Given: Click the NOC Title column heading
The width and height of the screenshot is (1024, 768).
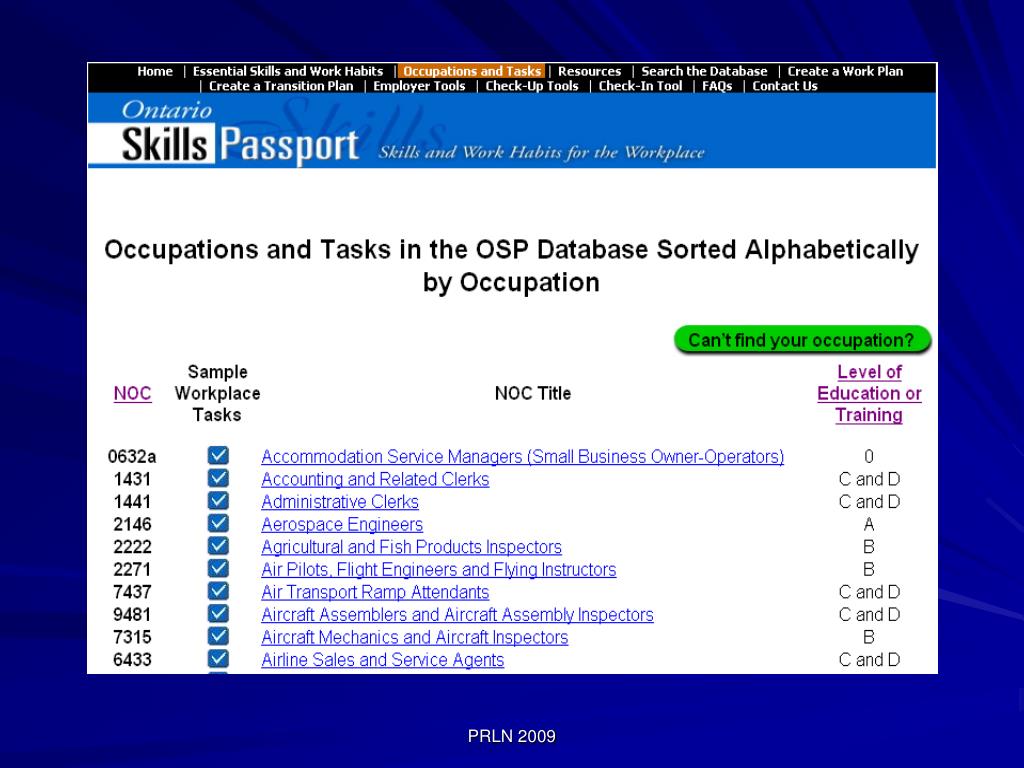Looking at the screenshot, I should [532, 393].
